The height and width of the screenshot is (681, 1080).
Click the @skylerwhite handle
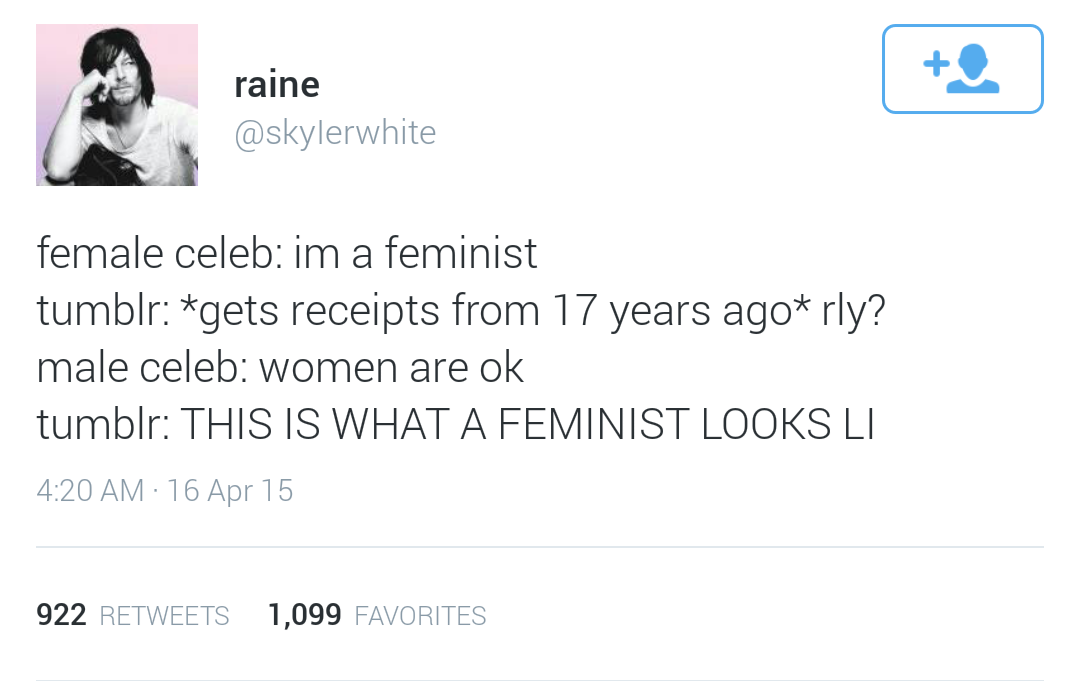(x=335, y=132)
